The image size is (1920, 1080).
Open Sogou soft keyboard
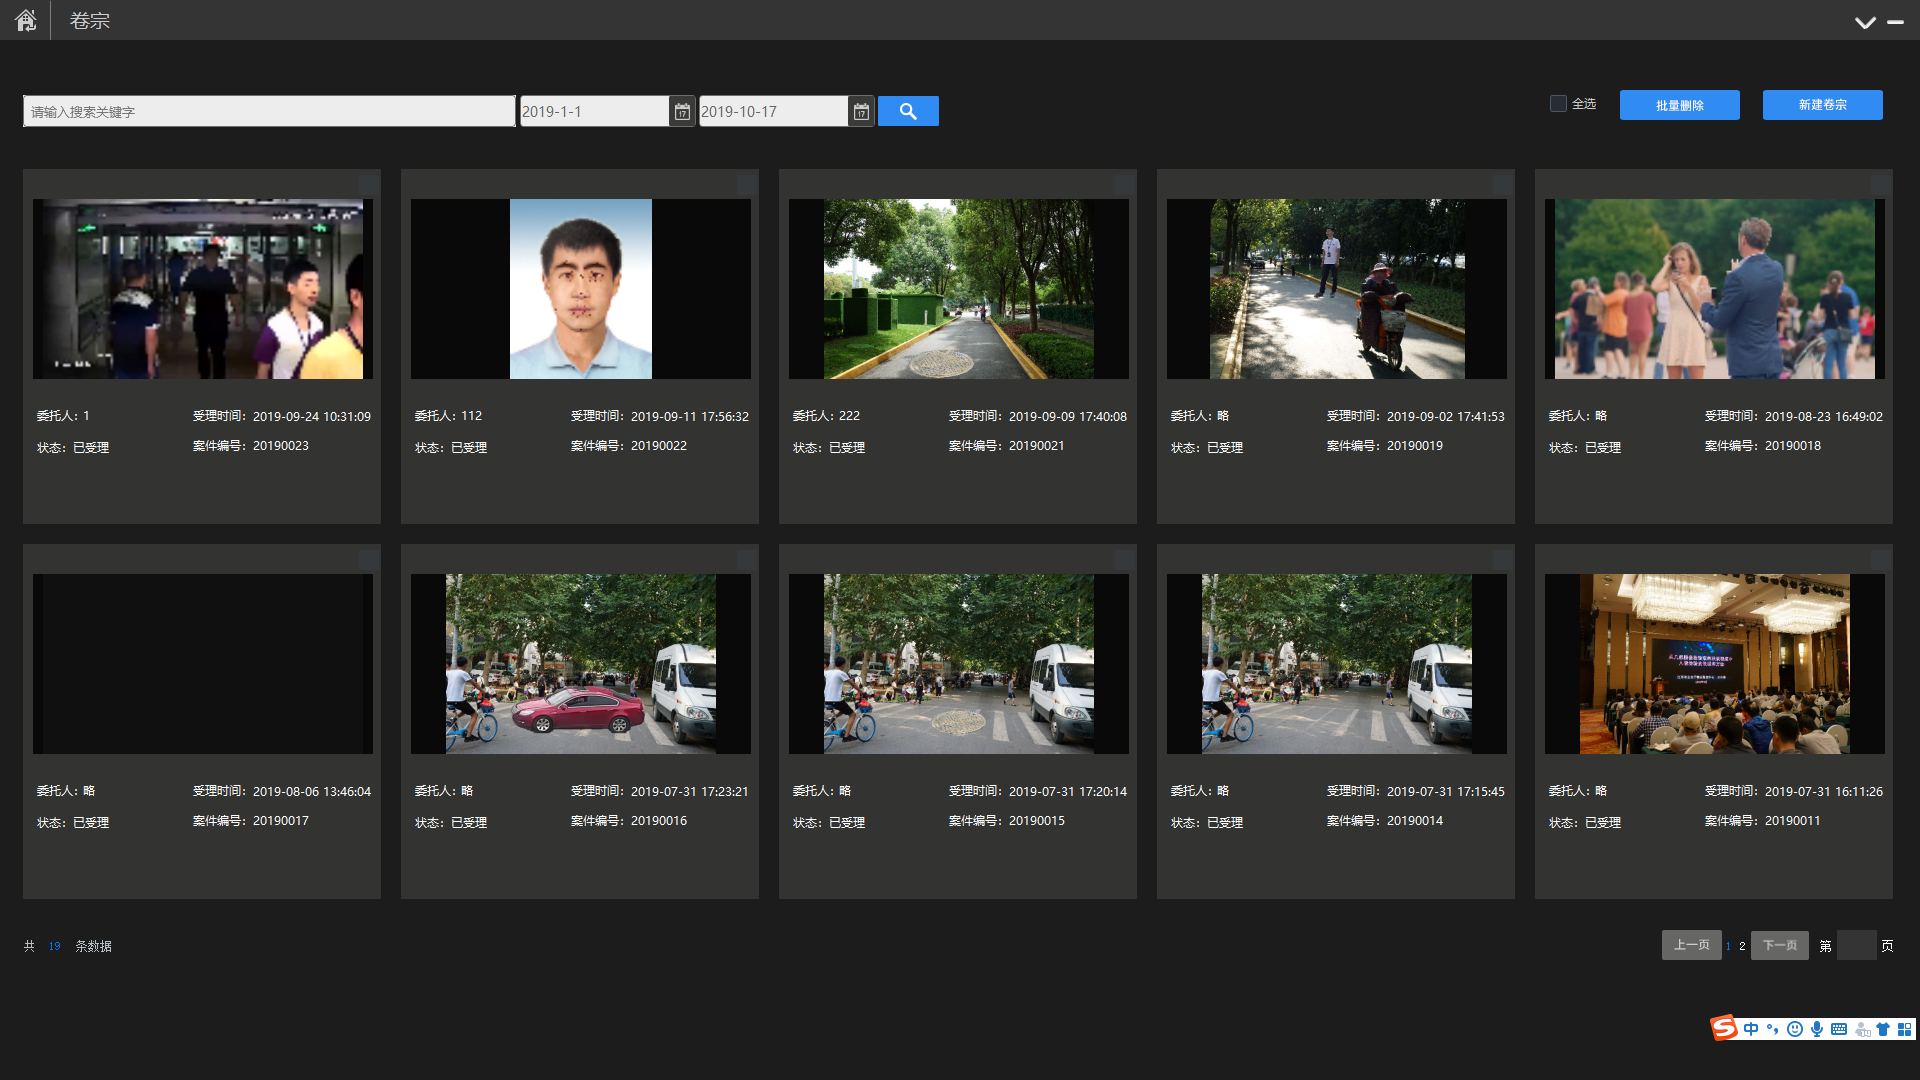pos(1839,1029)
